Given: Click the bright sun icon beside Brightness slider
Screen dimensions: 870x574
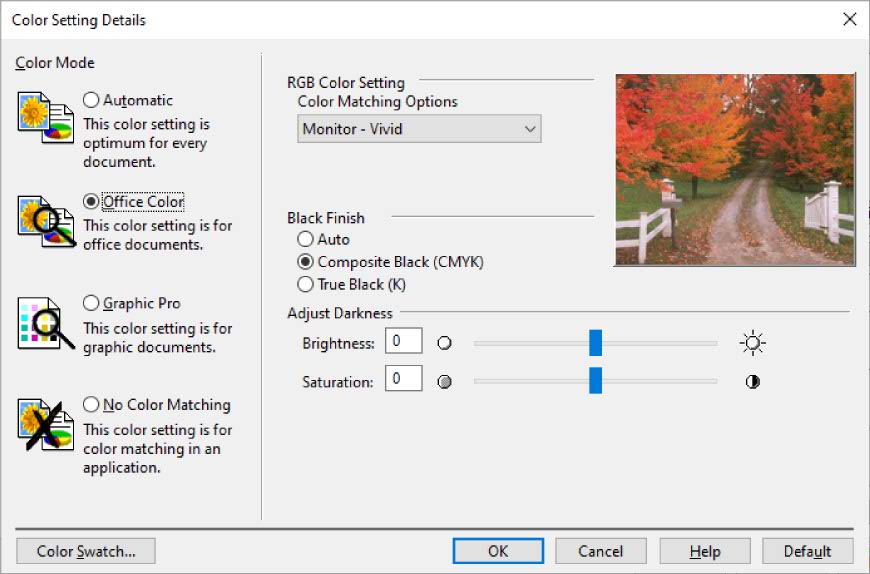Looking at the screenshot, I should (x=752, y=343).
